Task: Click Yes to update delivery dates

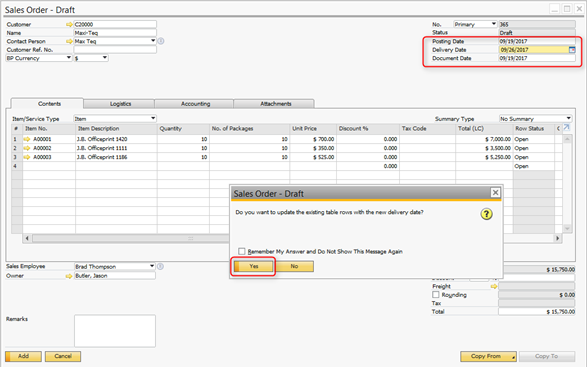Action: [254, 266]
